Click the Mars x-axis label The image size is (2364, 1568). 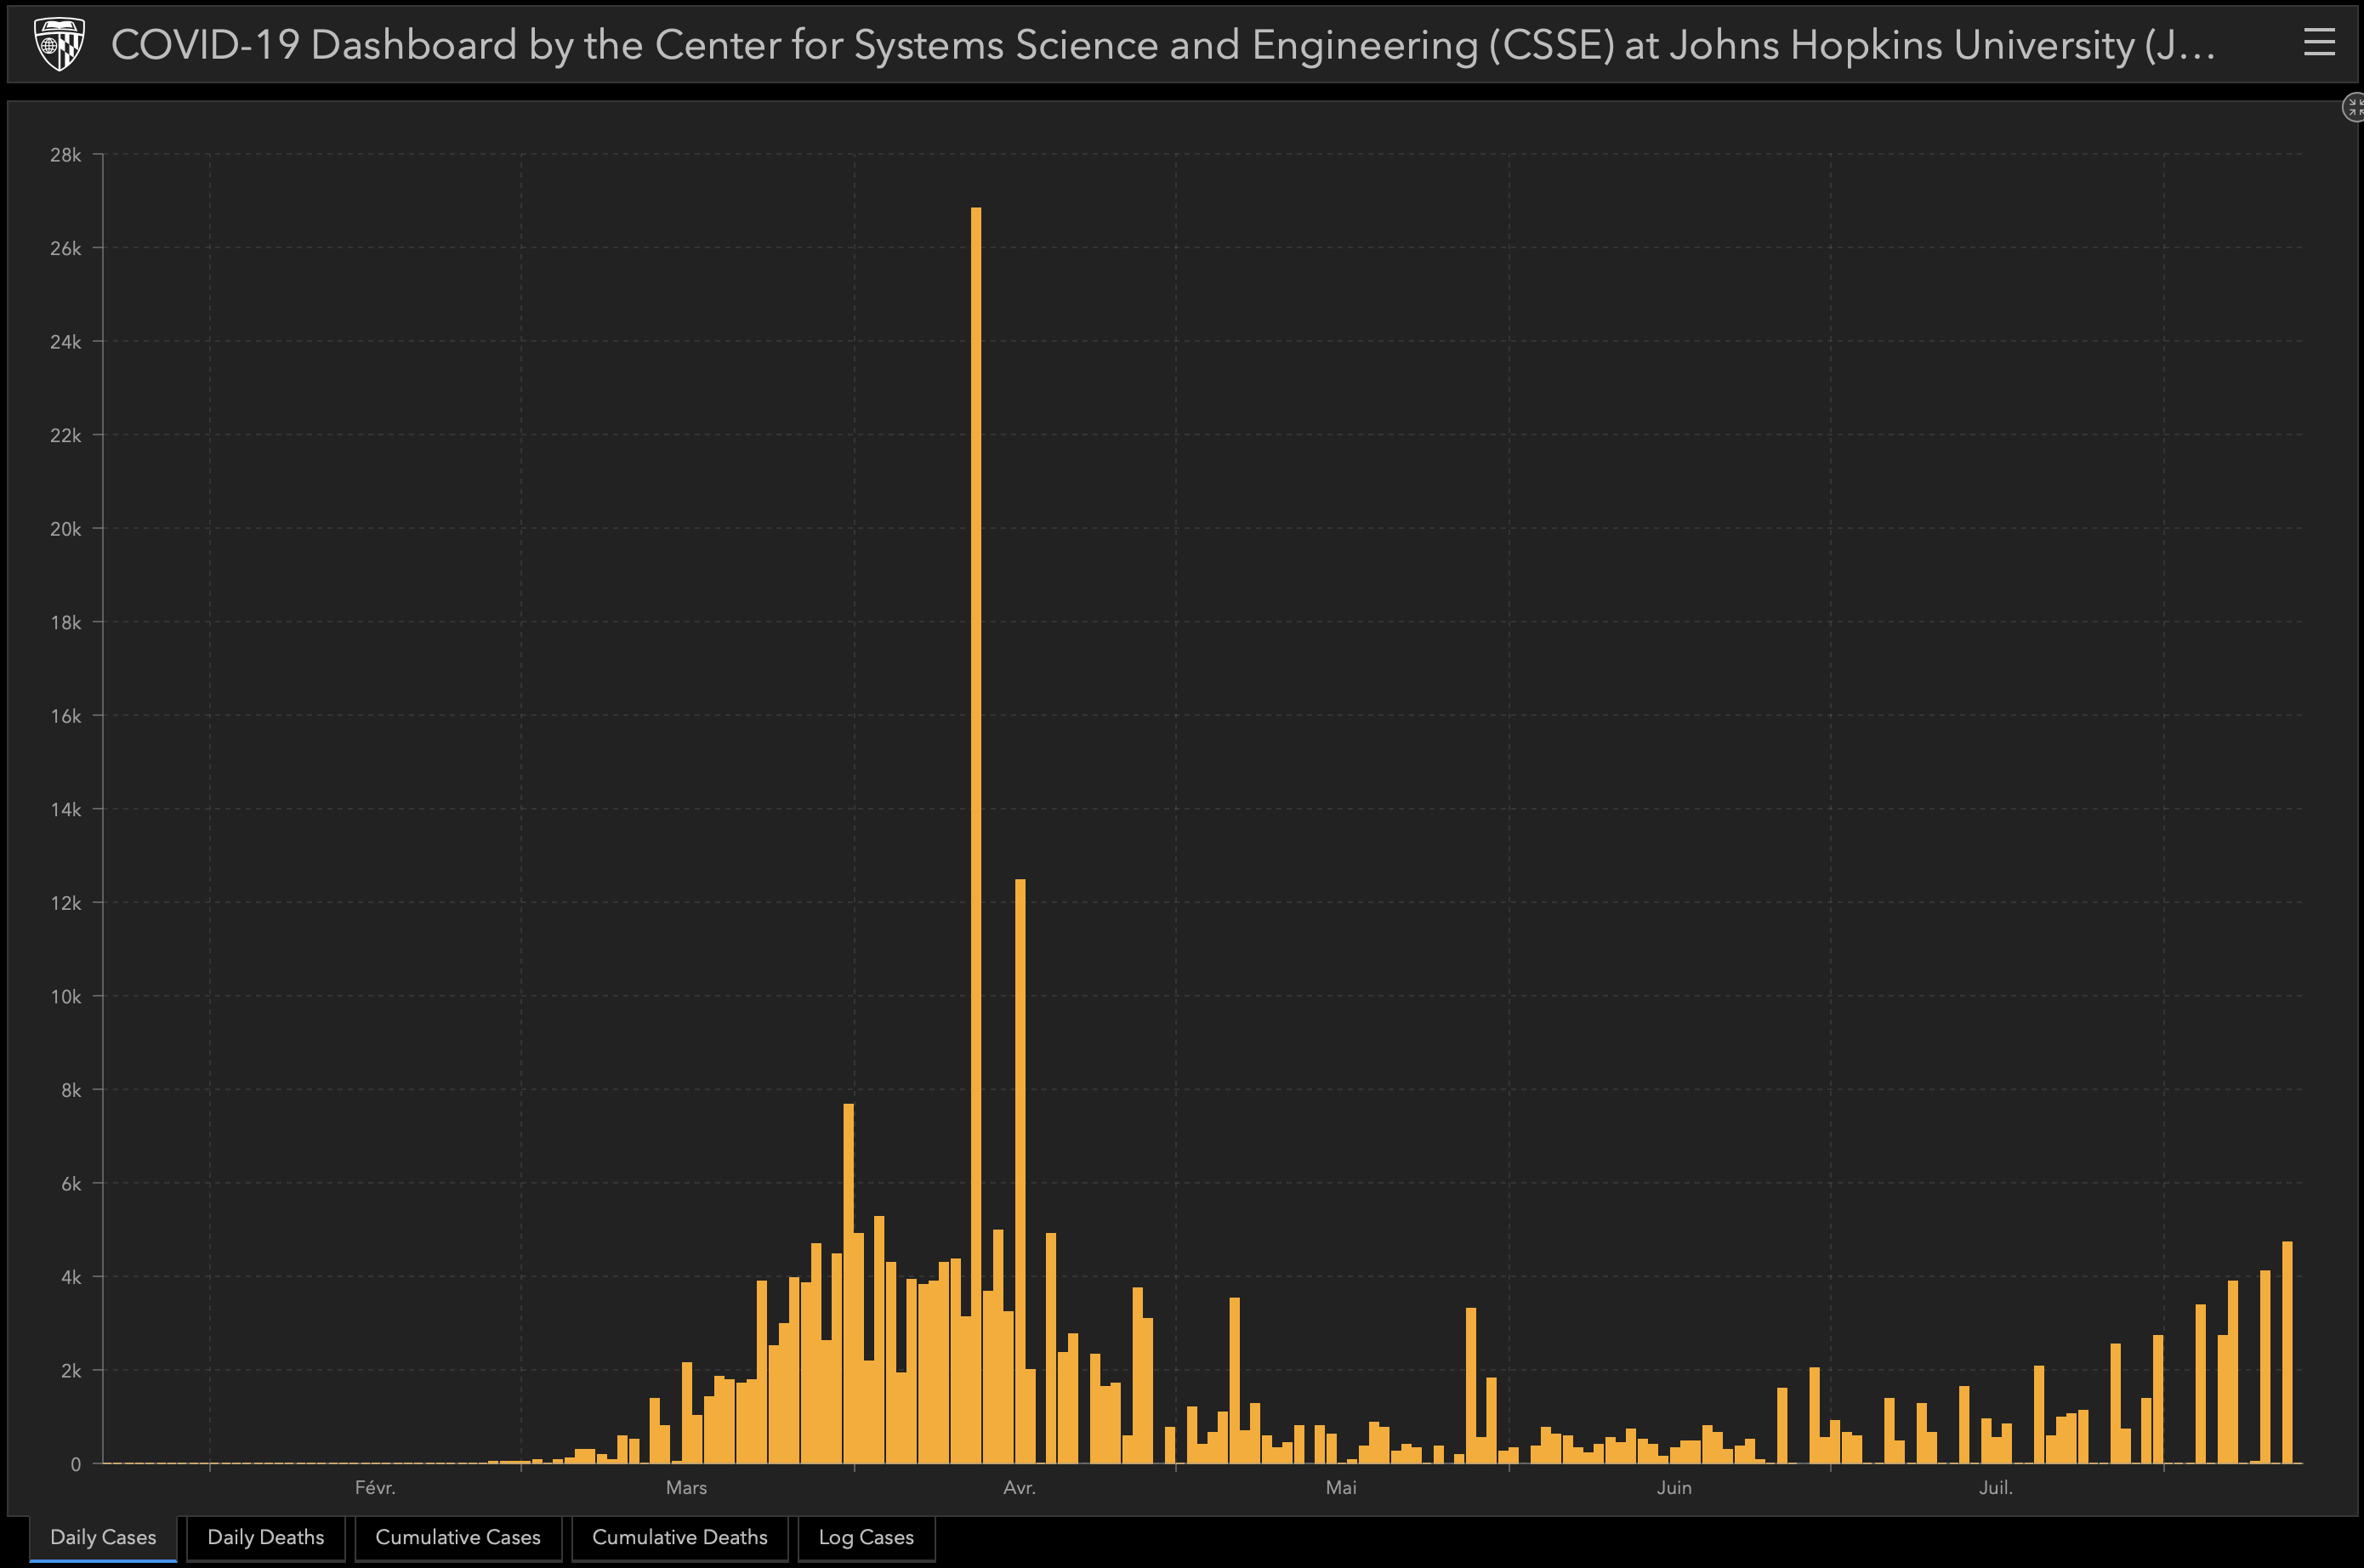[686, 1488]
